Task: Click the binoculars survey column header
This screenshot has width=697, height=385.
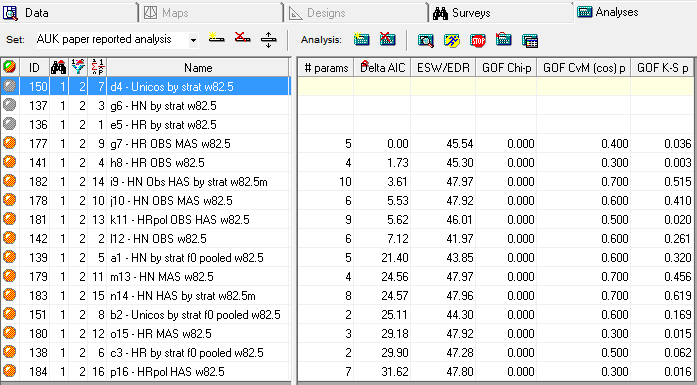Action: coord(58,68)
